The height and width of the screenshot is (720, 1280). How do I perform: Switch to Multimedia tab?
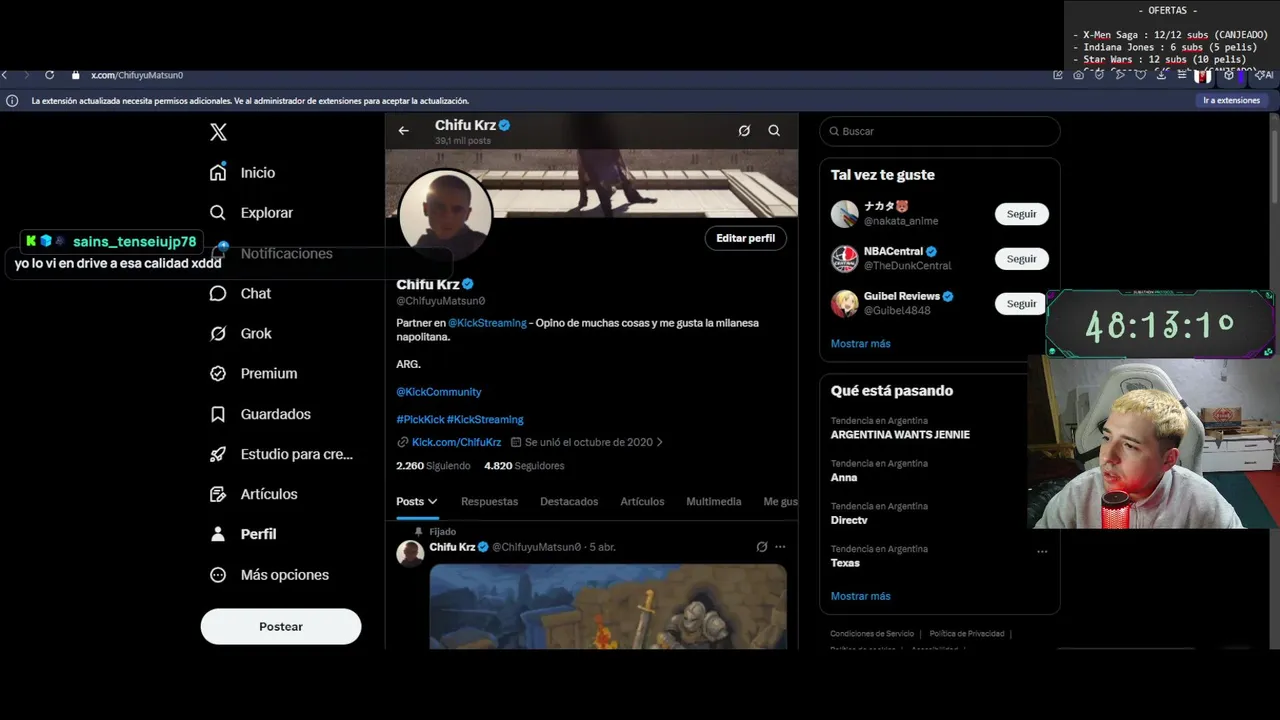714,501
